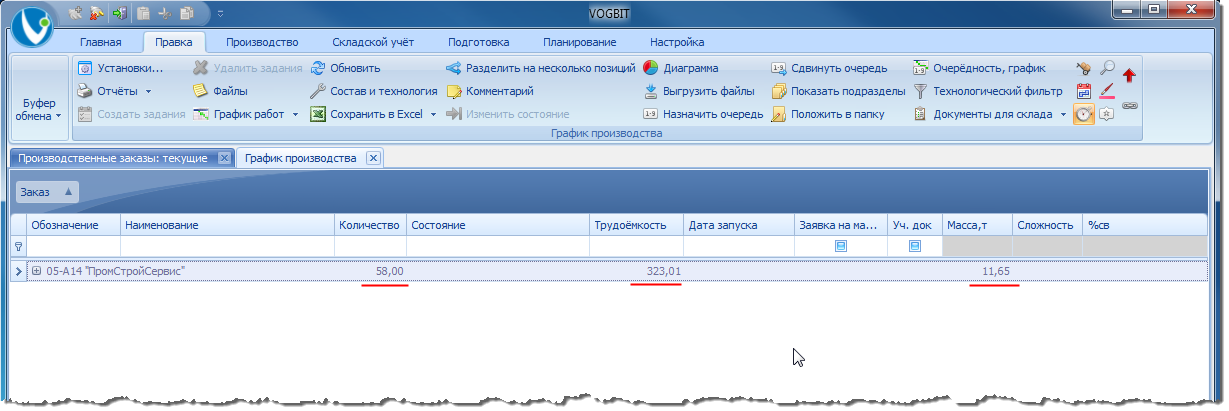Toggle the Уч. док filter checkbox

(914, 246)
